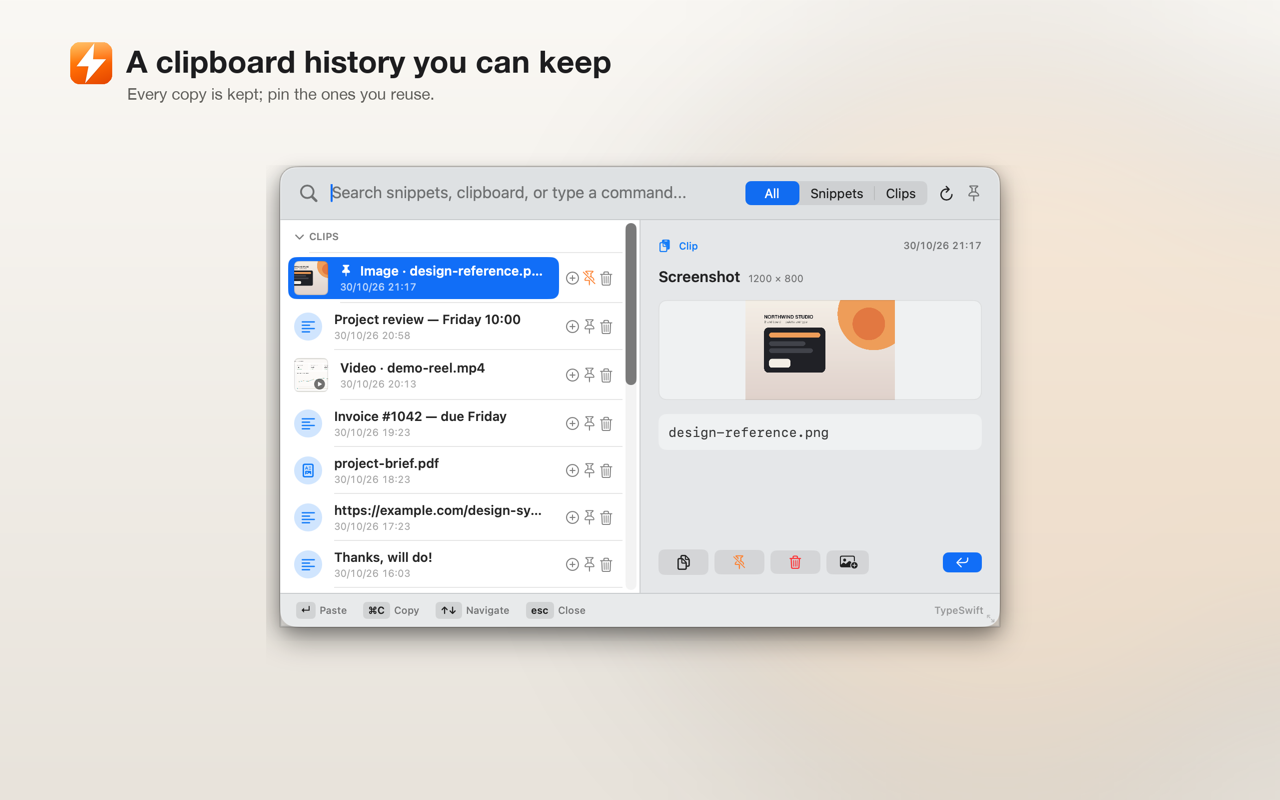This screenshot has width=1280, height=800.
Task: Unpin the design-reference image clip in list
Action: [x=589, y=279]
